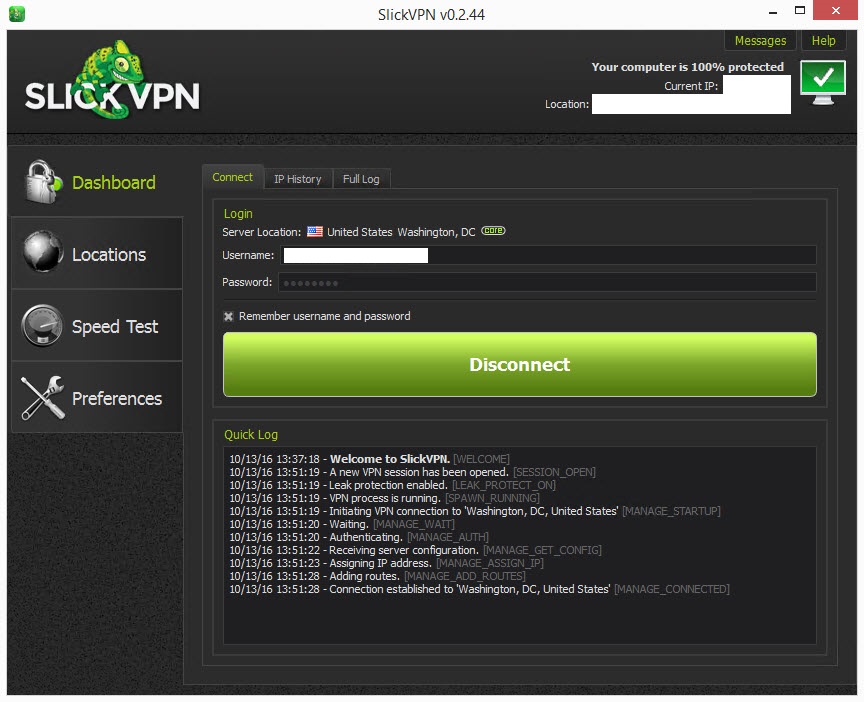Open the Speed Test section

coord(97,326)
